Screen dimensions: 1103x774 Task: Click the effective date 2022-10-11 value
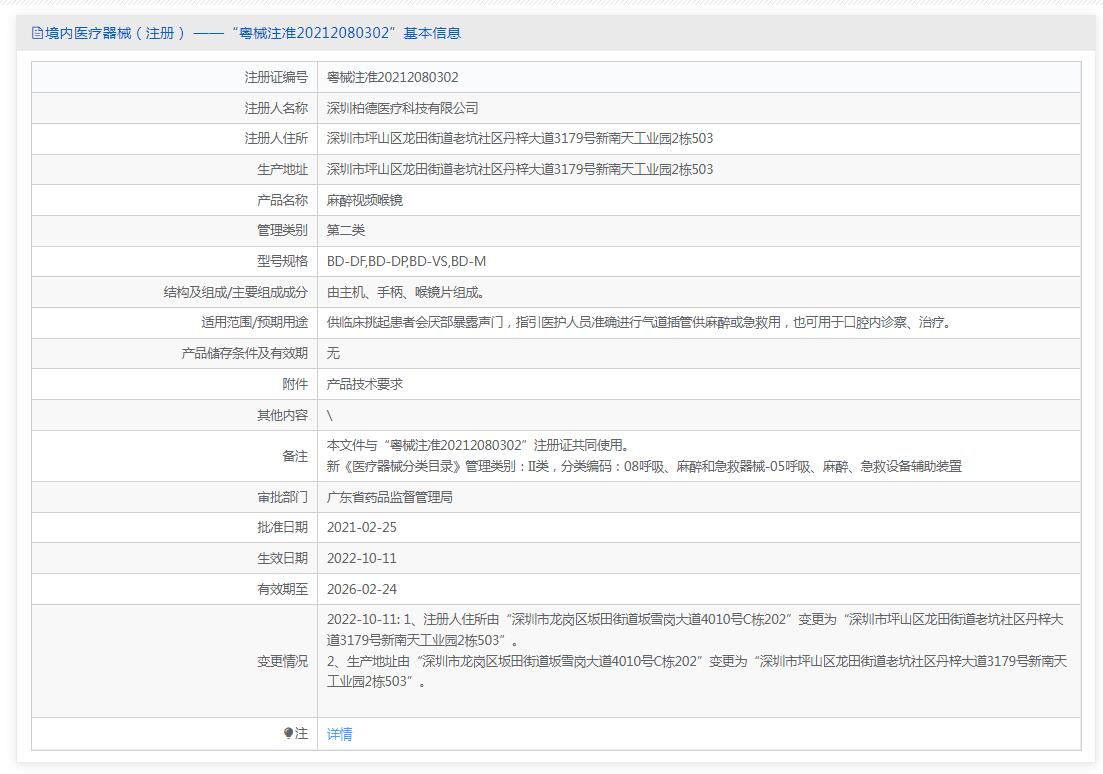point(361,558)
